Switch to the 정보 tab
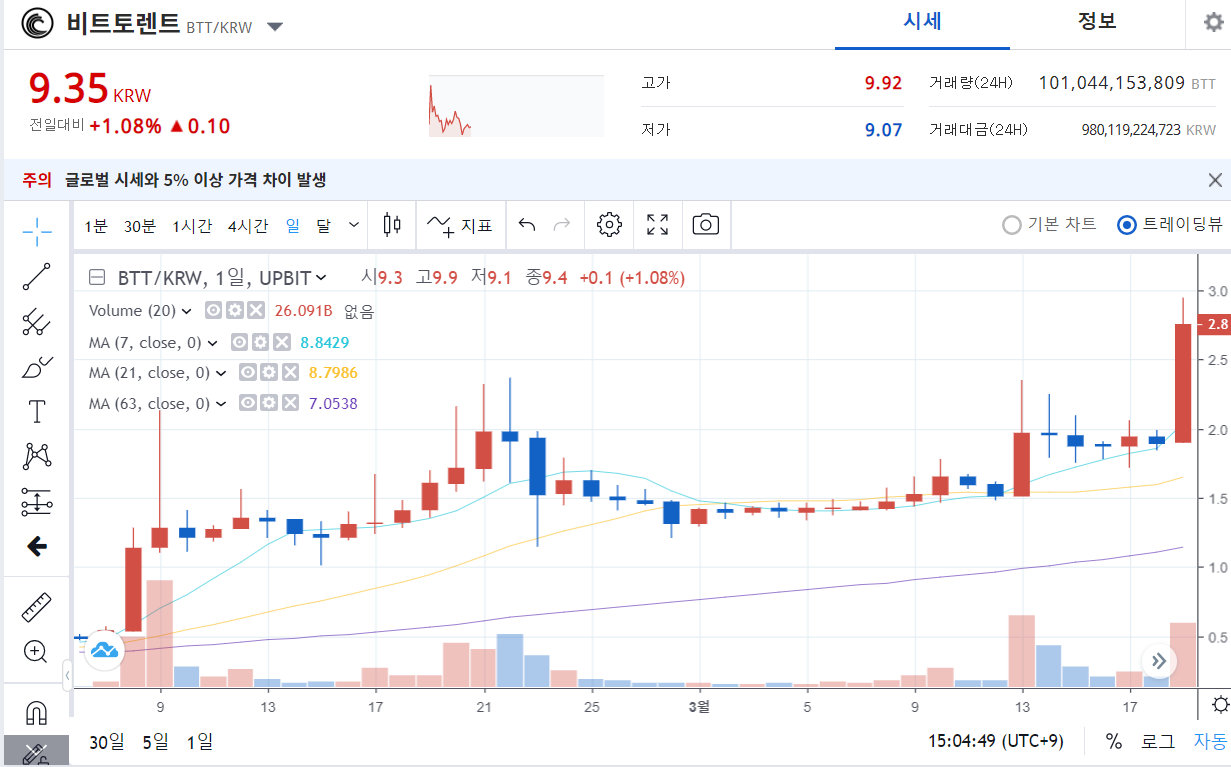 [1097, 22]
